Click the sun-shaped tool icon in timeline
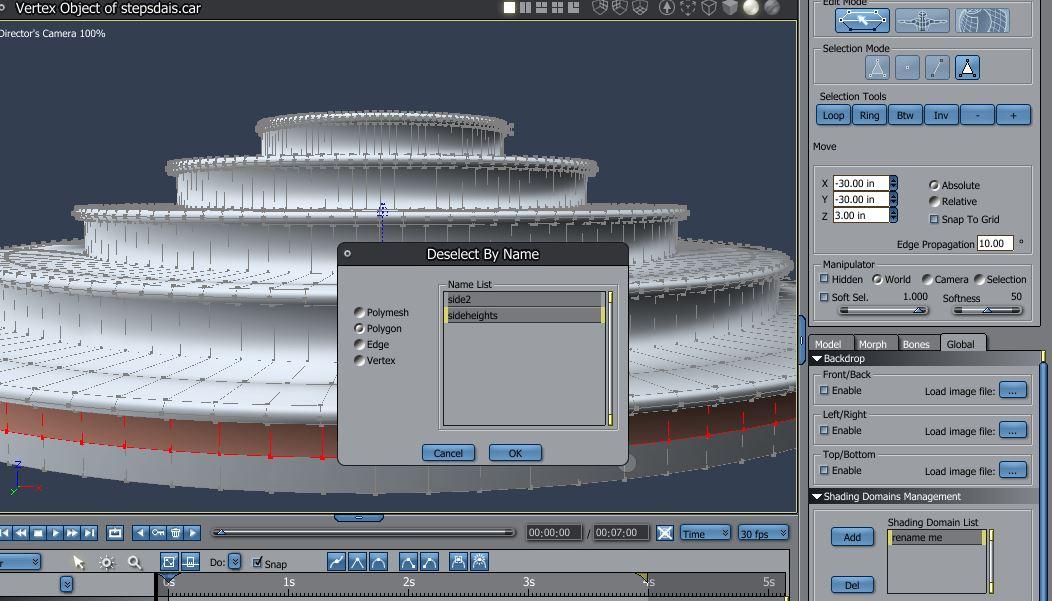Viewport: 1052px width, 601px height. tap(107, 562)
